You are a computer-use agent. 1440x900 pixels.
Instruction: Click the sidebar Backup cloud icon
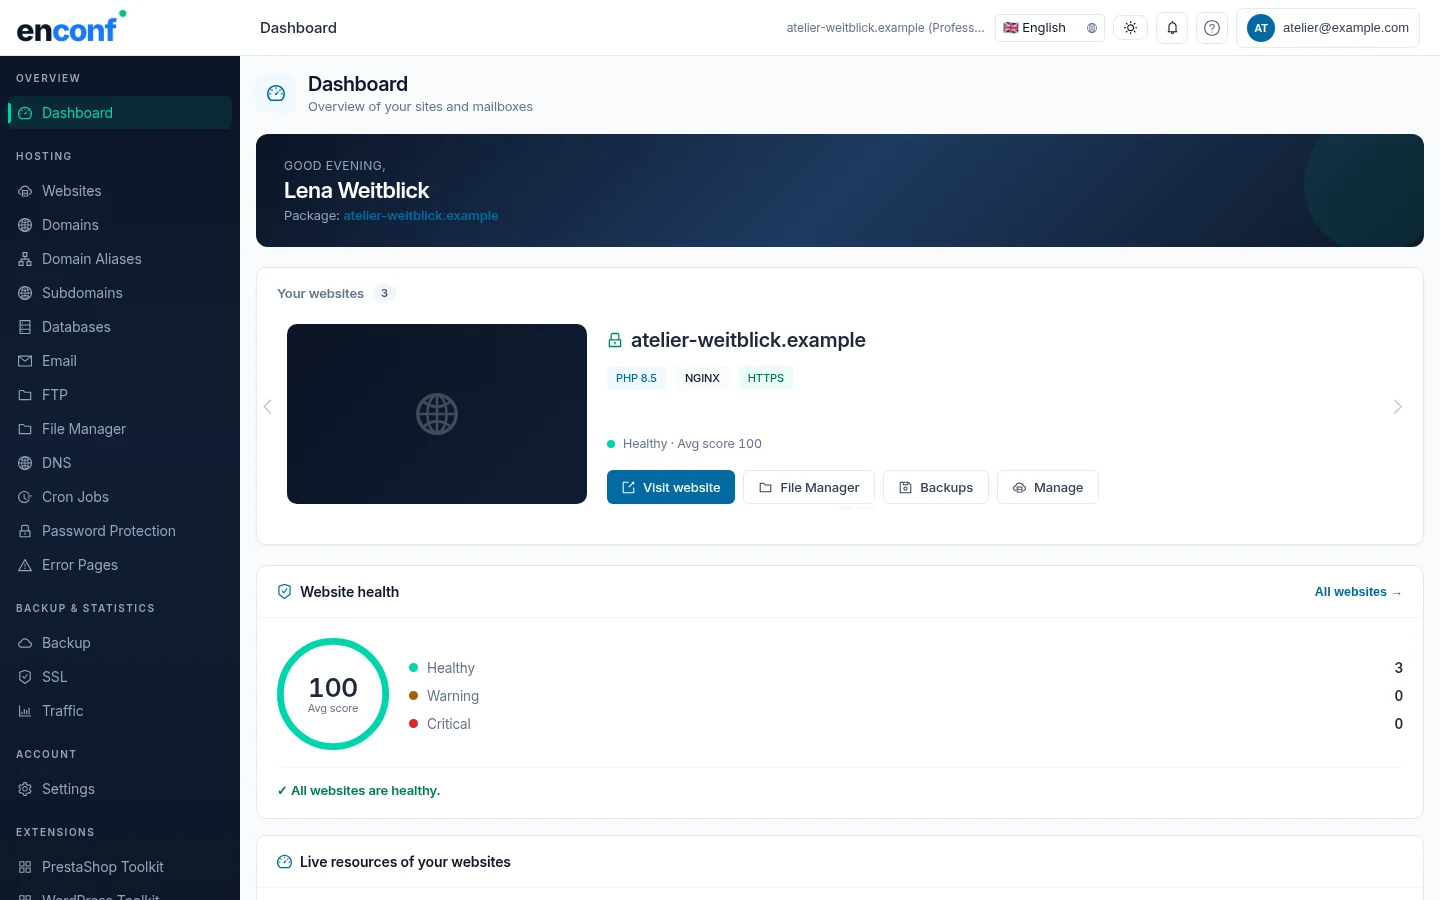point(25,643)
